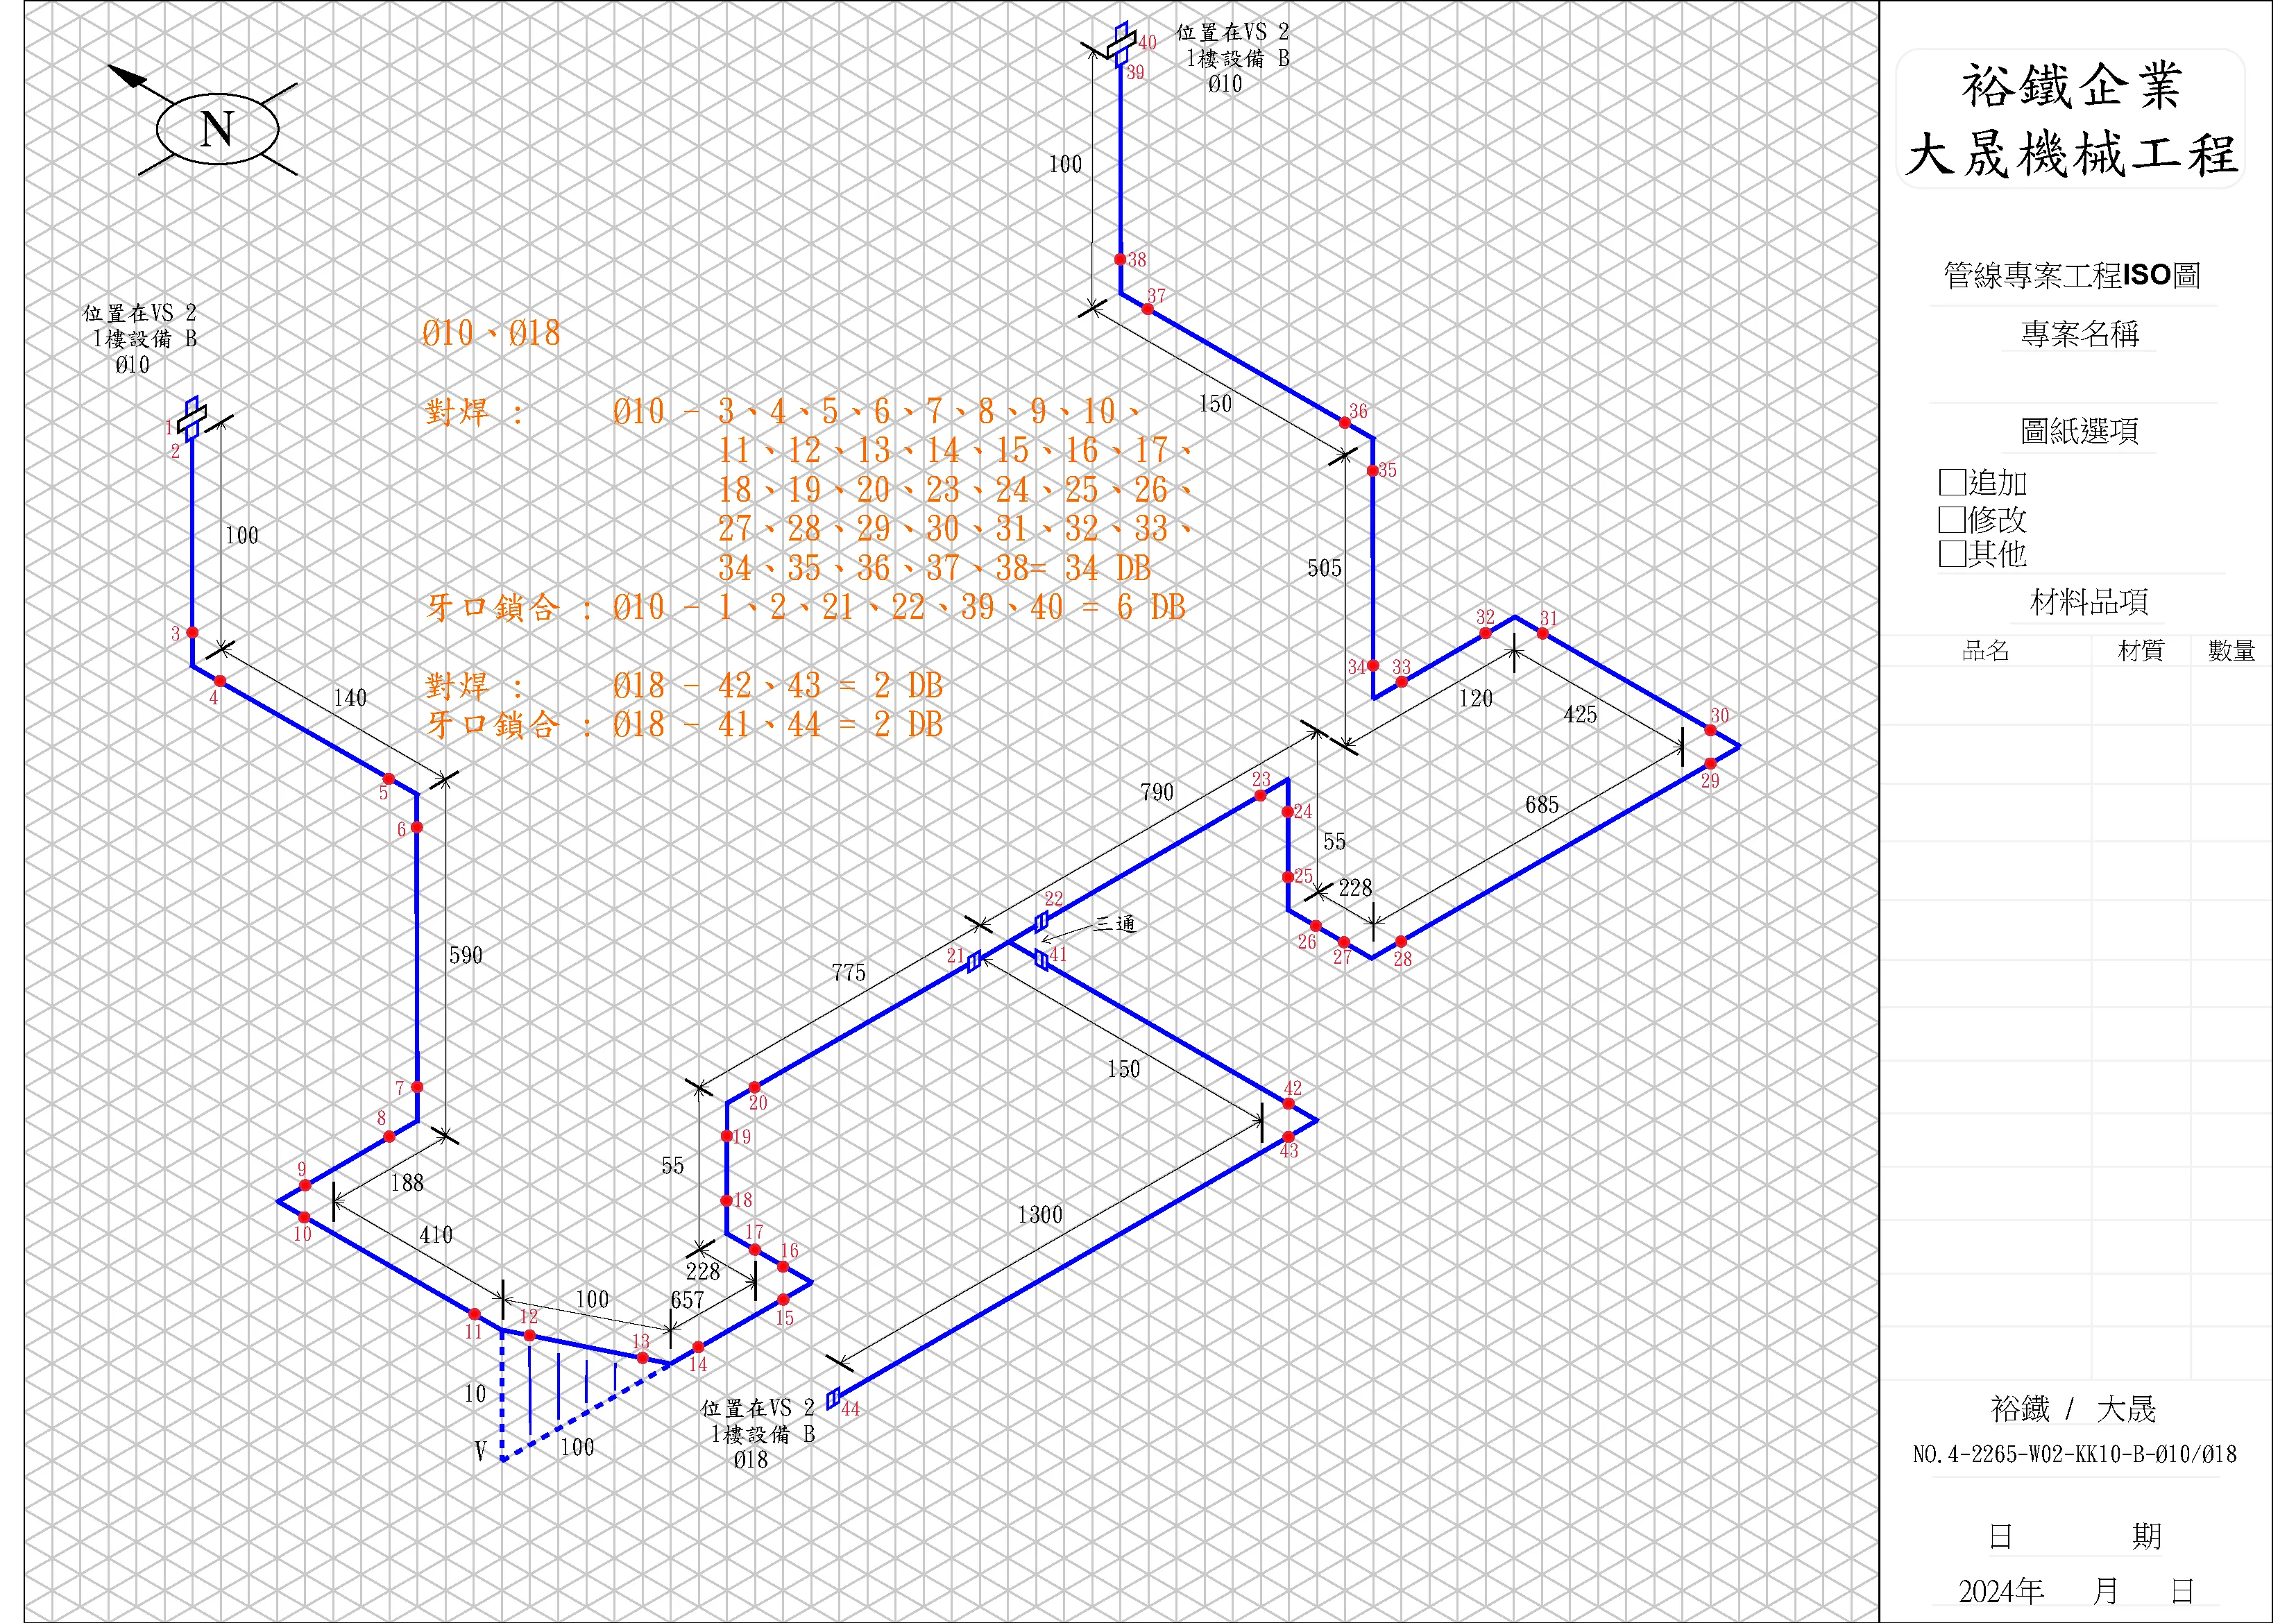The width and height of the screenshot is (2296, 1623).
Task: Check the 修改 checkbox
Action: (x=1952, y=519)
